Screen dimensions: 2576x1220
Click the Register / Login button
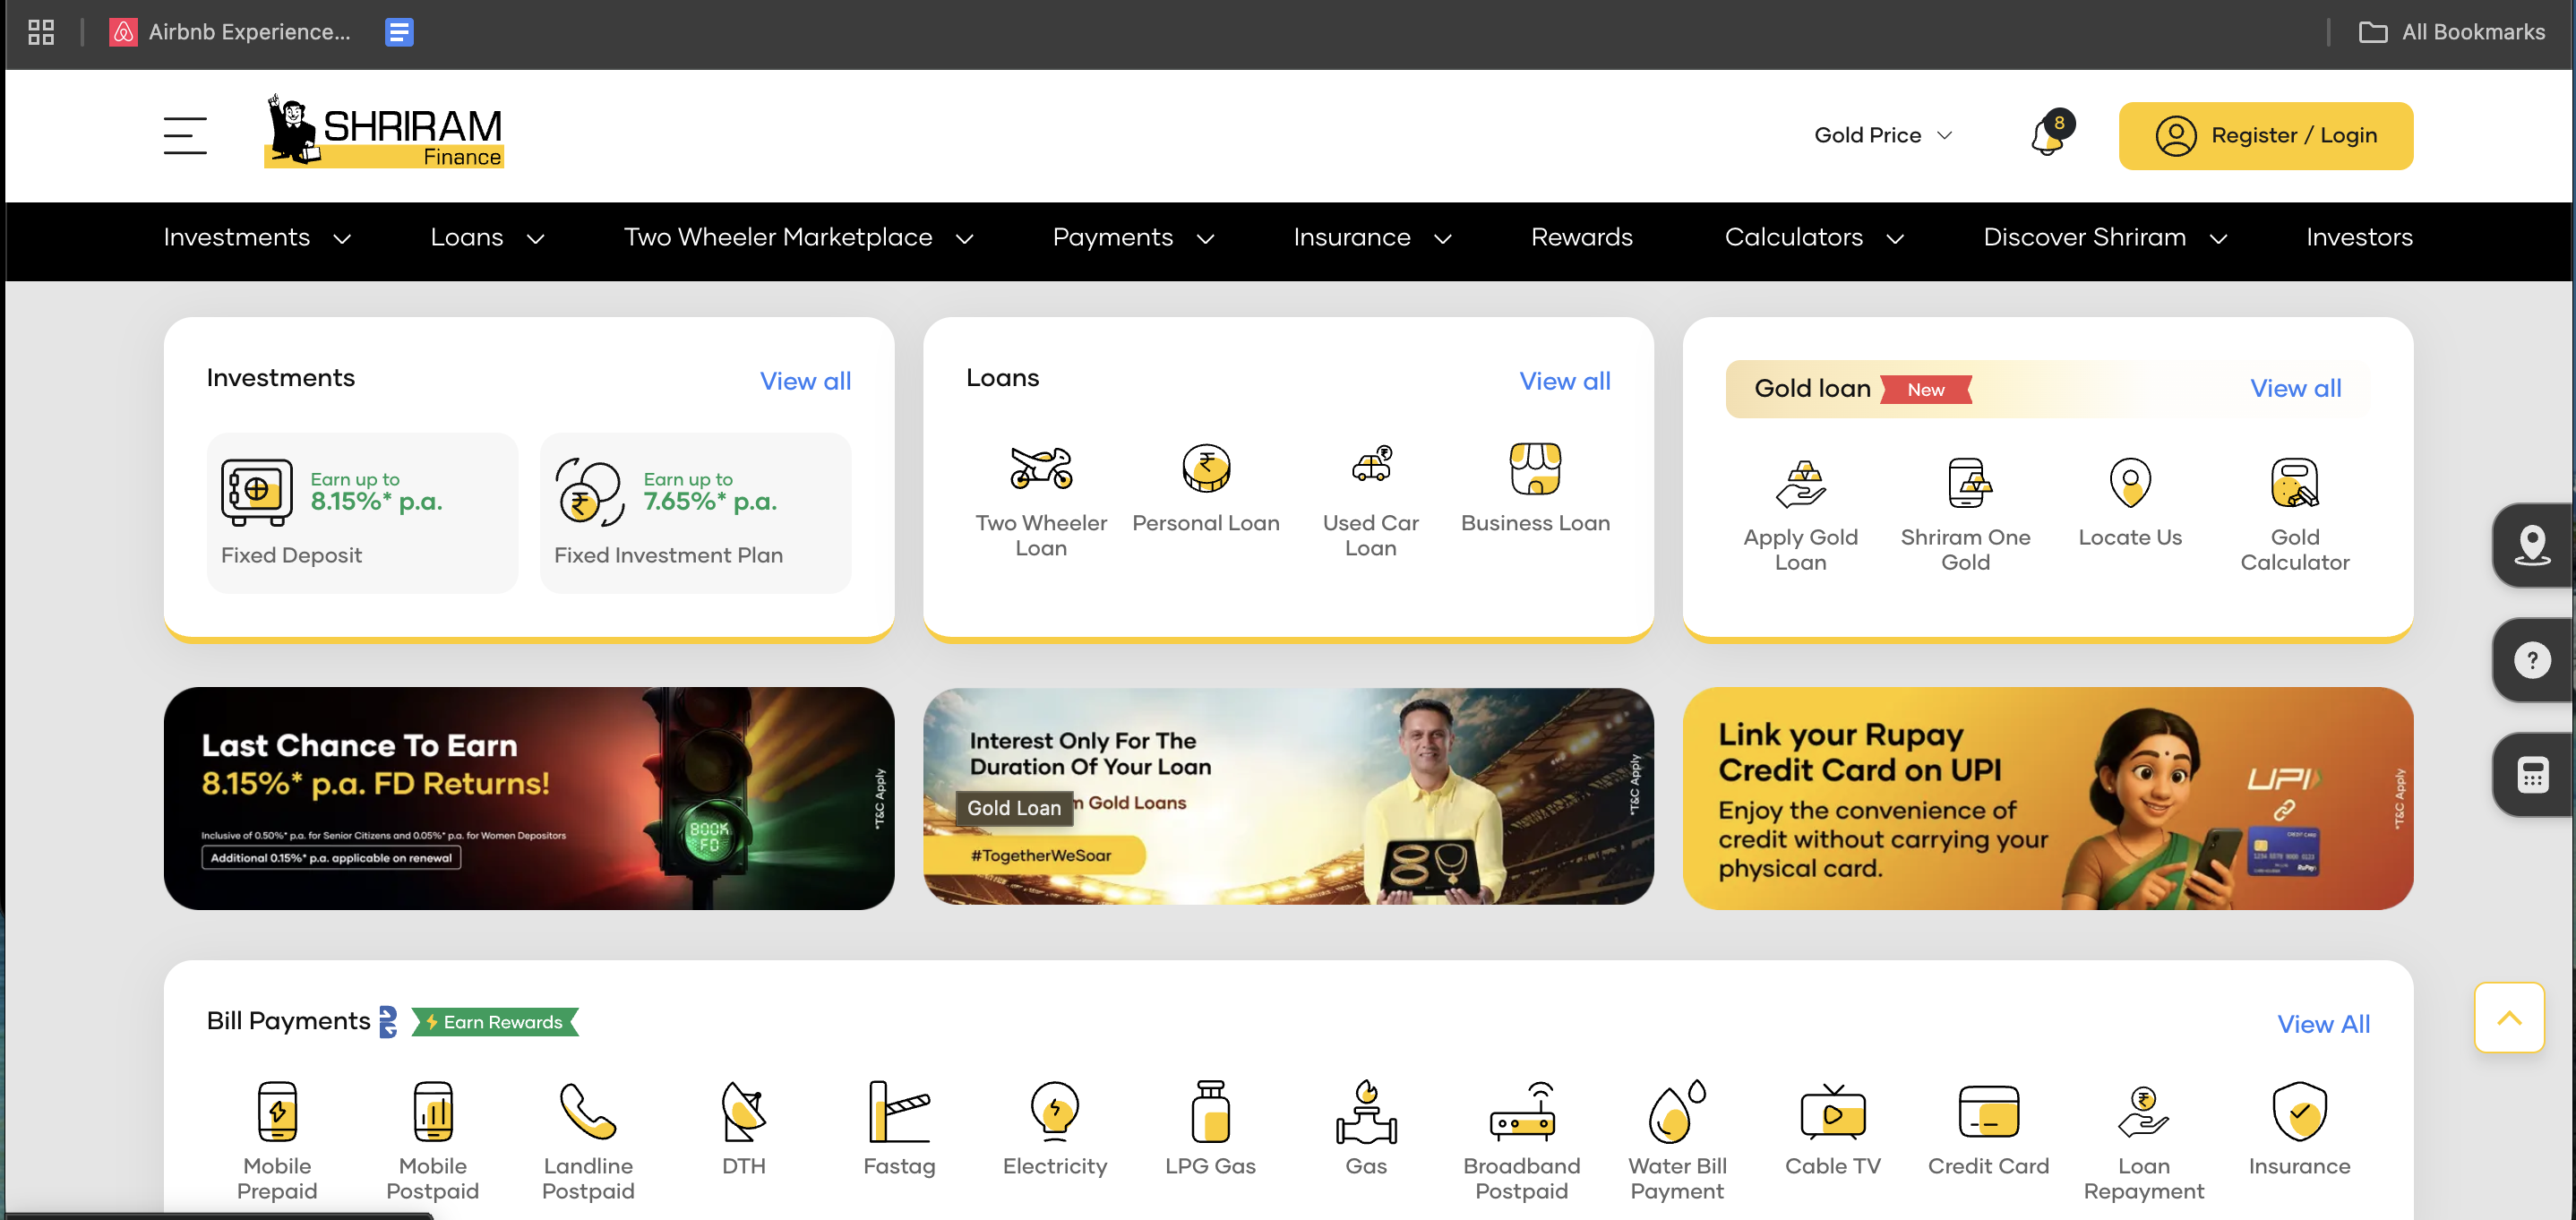[x=2265, y=135]
